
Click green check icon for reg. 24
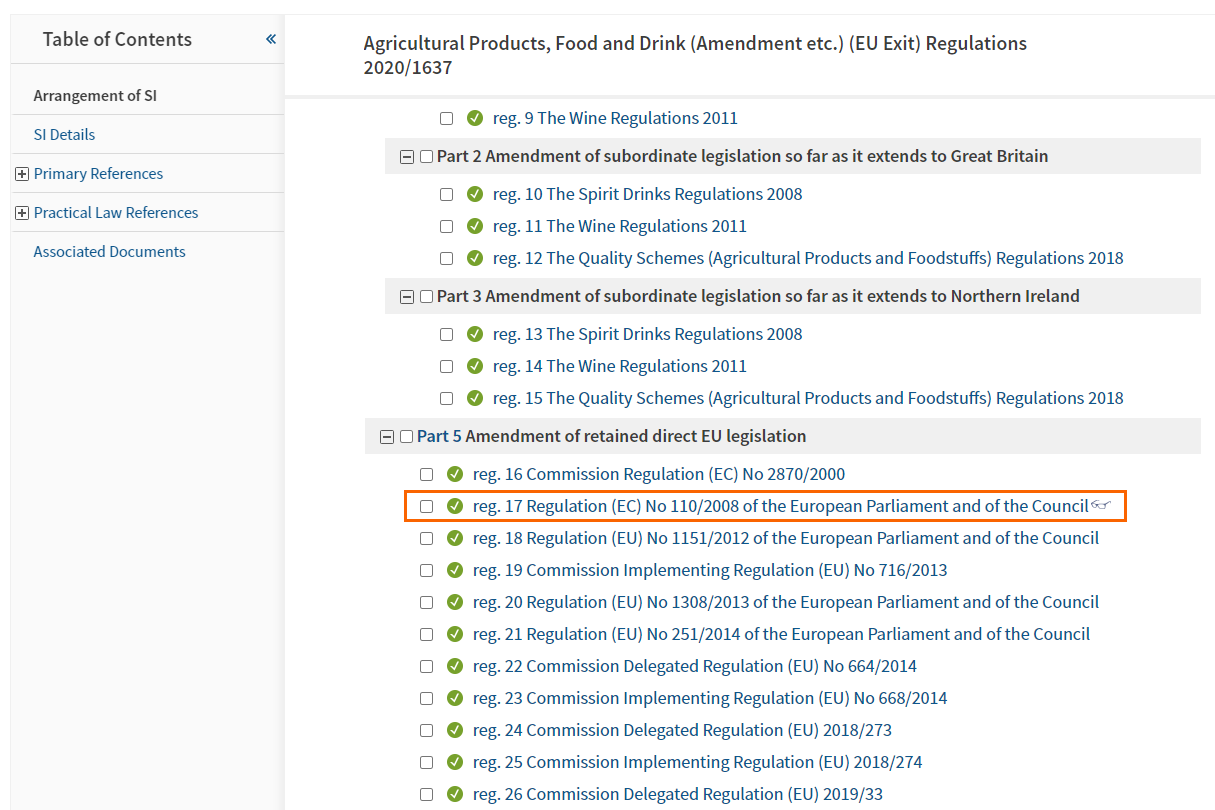[x=455, y=730]
